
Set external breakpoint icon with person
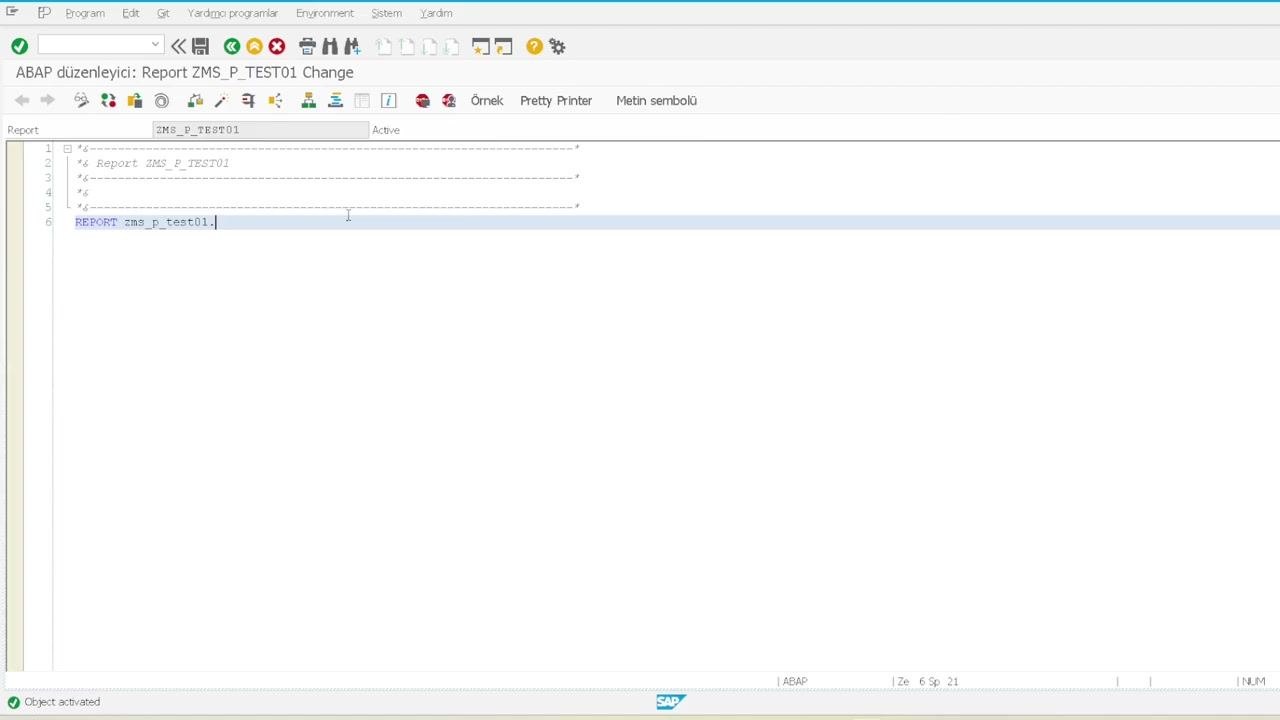[x=449, y=100]
